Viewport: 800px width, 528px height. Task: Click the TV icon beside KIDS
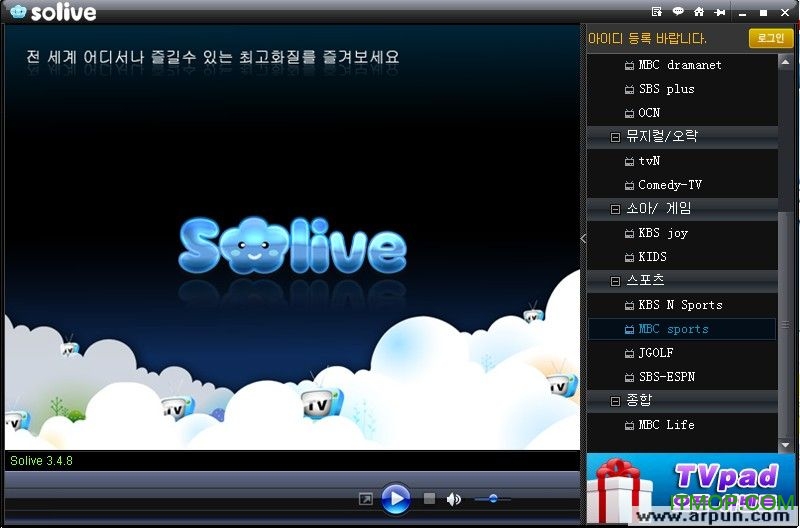pos(630,257)
